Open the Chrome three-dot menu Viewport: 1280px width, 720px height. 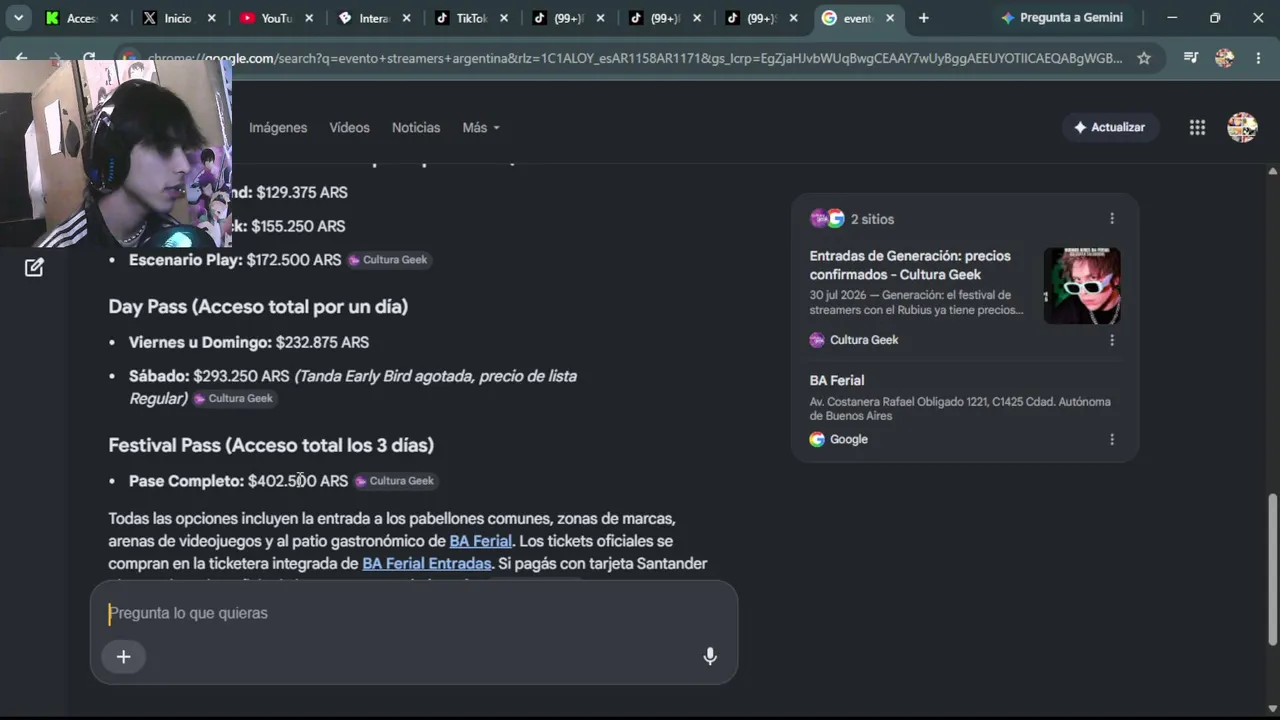coord(1258,58)
